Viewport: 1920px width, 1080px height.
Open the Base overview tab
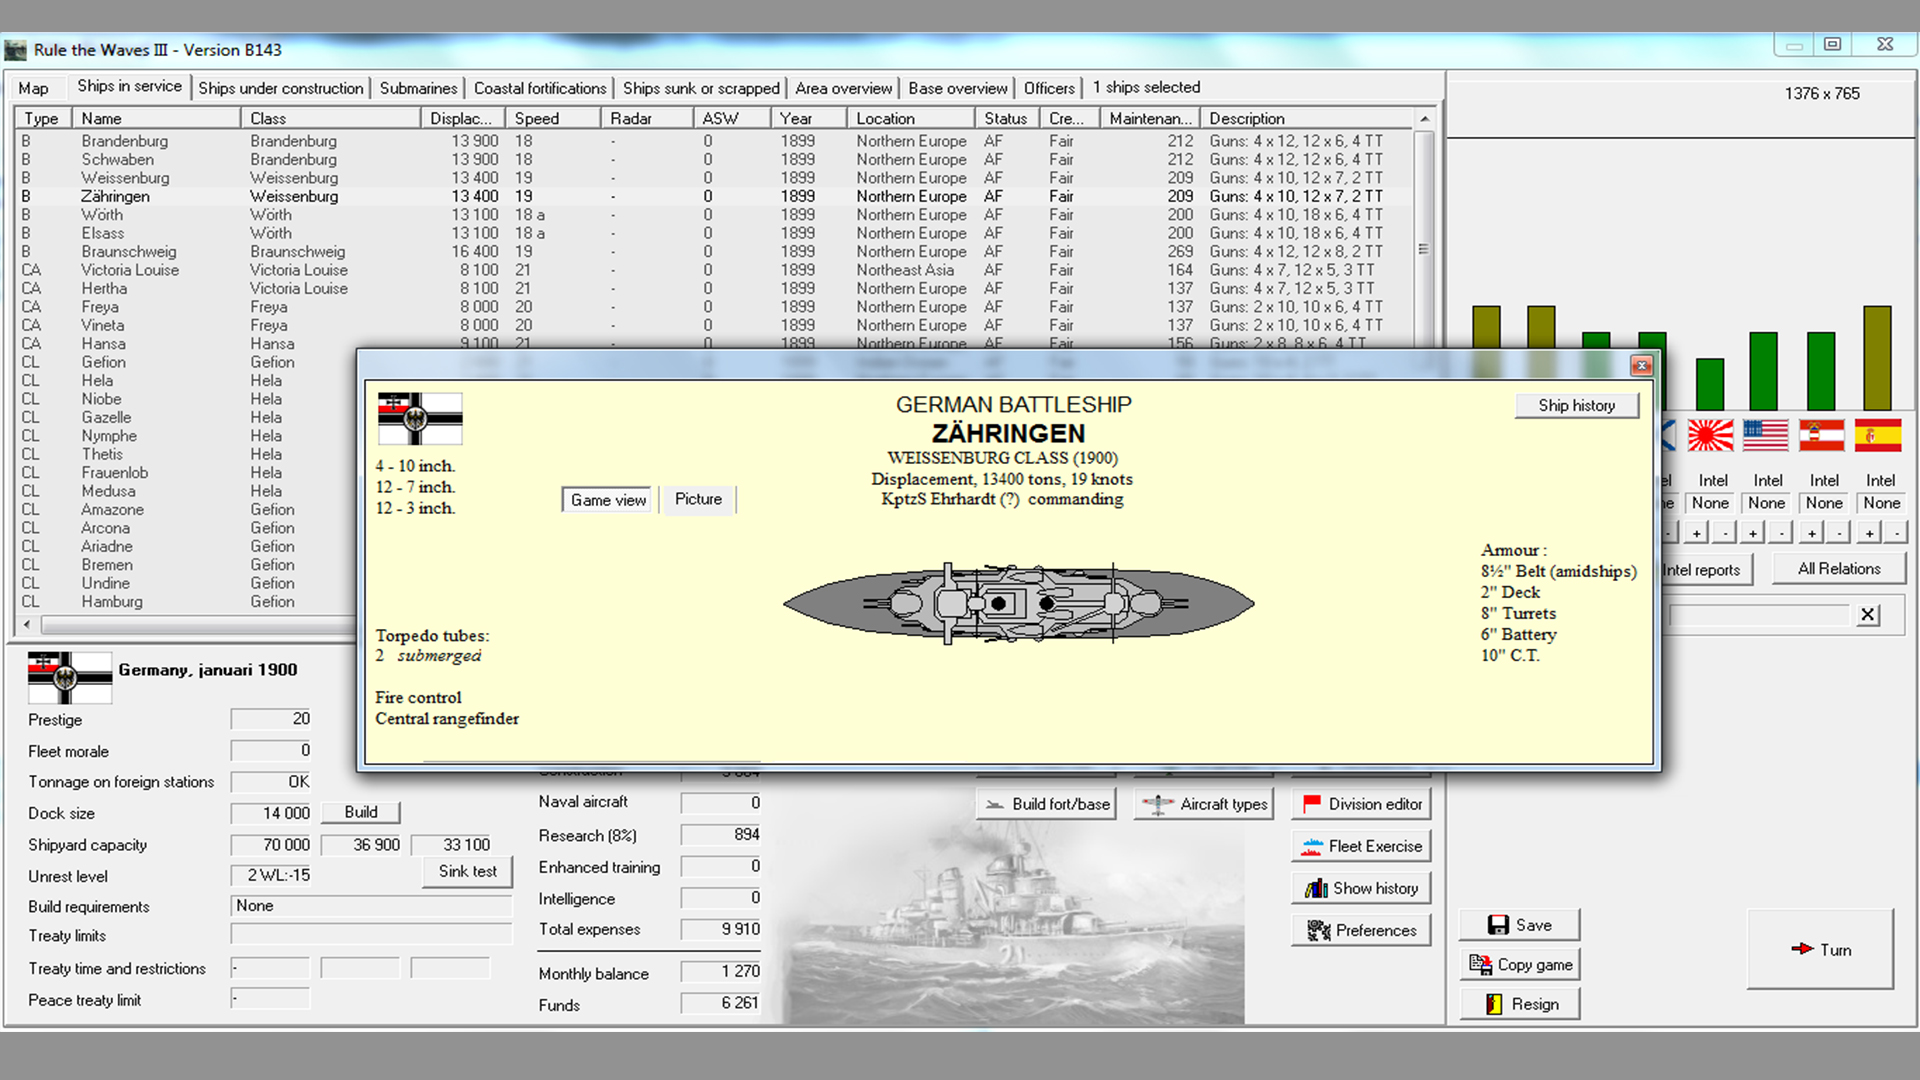(957, 88)
